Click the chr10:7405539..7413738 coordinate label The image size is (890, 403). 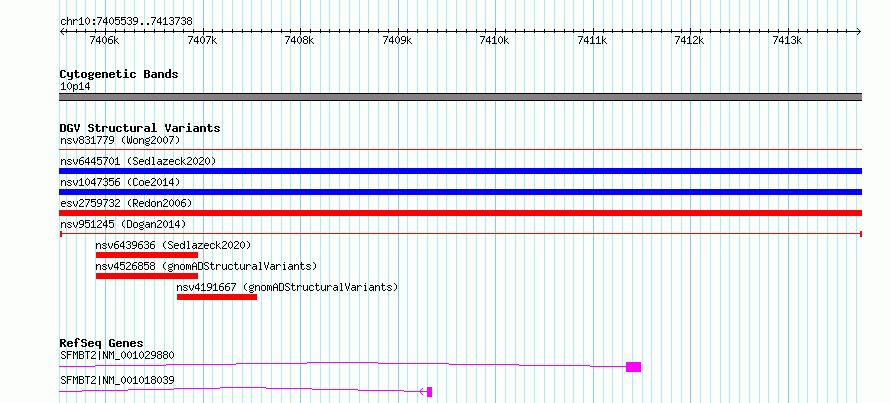click(126, 22)
